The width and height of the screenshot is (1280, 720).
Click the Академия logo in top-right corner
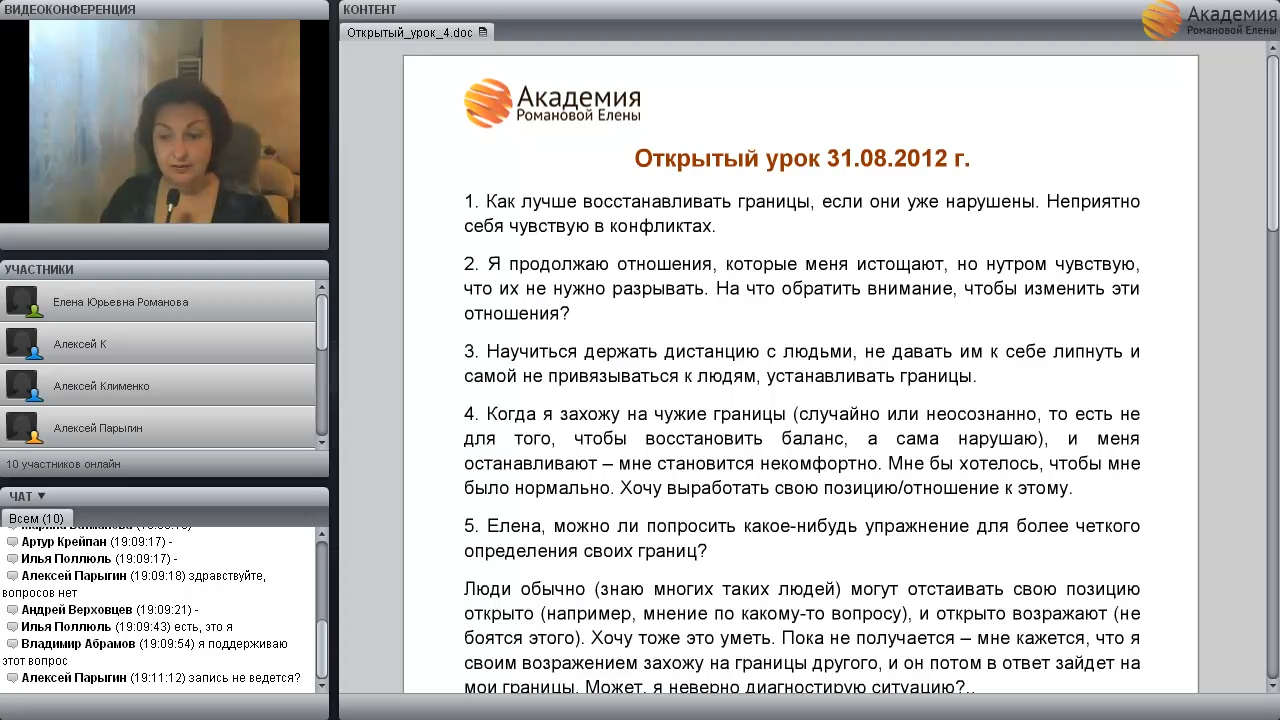coord(1210,20)
